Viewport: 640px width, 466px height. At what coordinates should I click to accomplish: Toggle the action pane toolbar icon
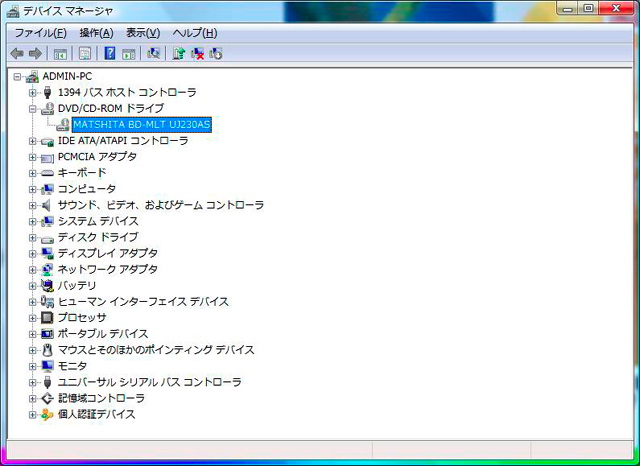pyautogui.click(x=129, y=53)
